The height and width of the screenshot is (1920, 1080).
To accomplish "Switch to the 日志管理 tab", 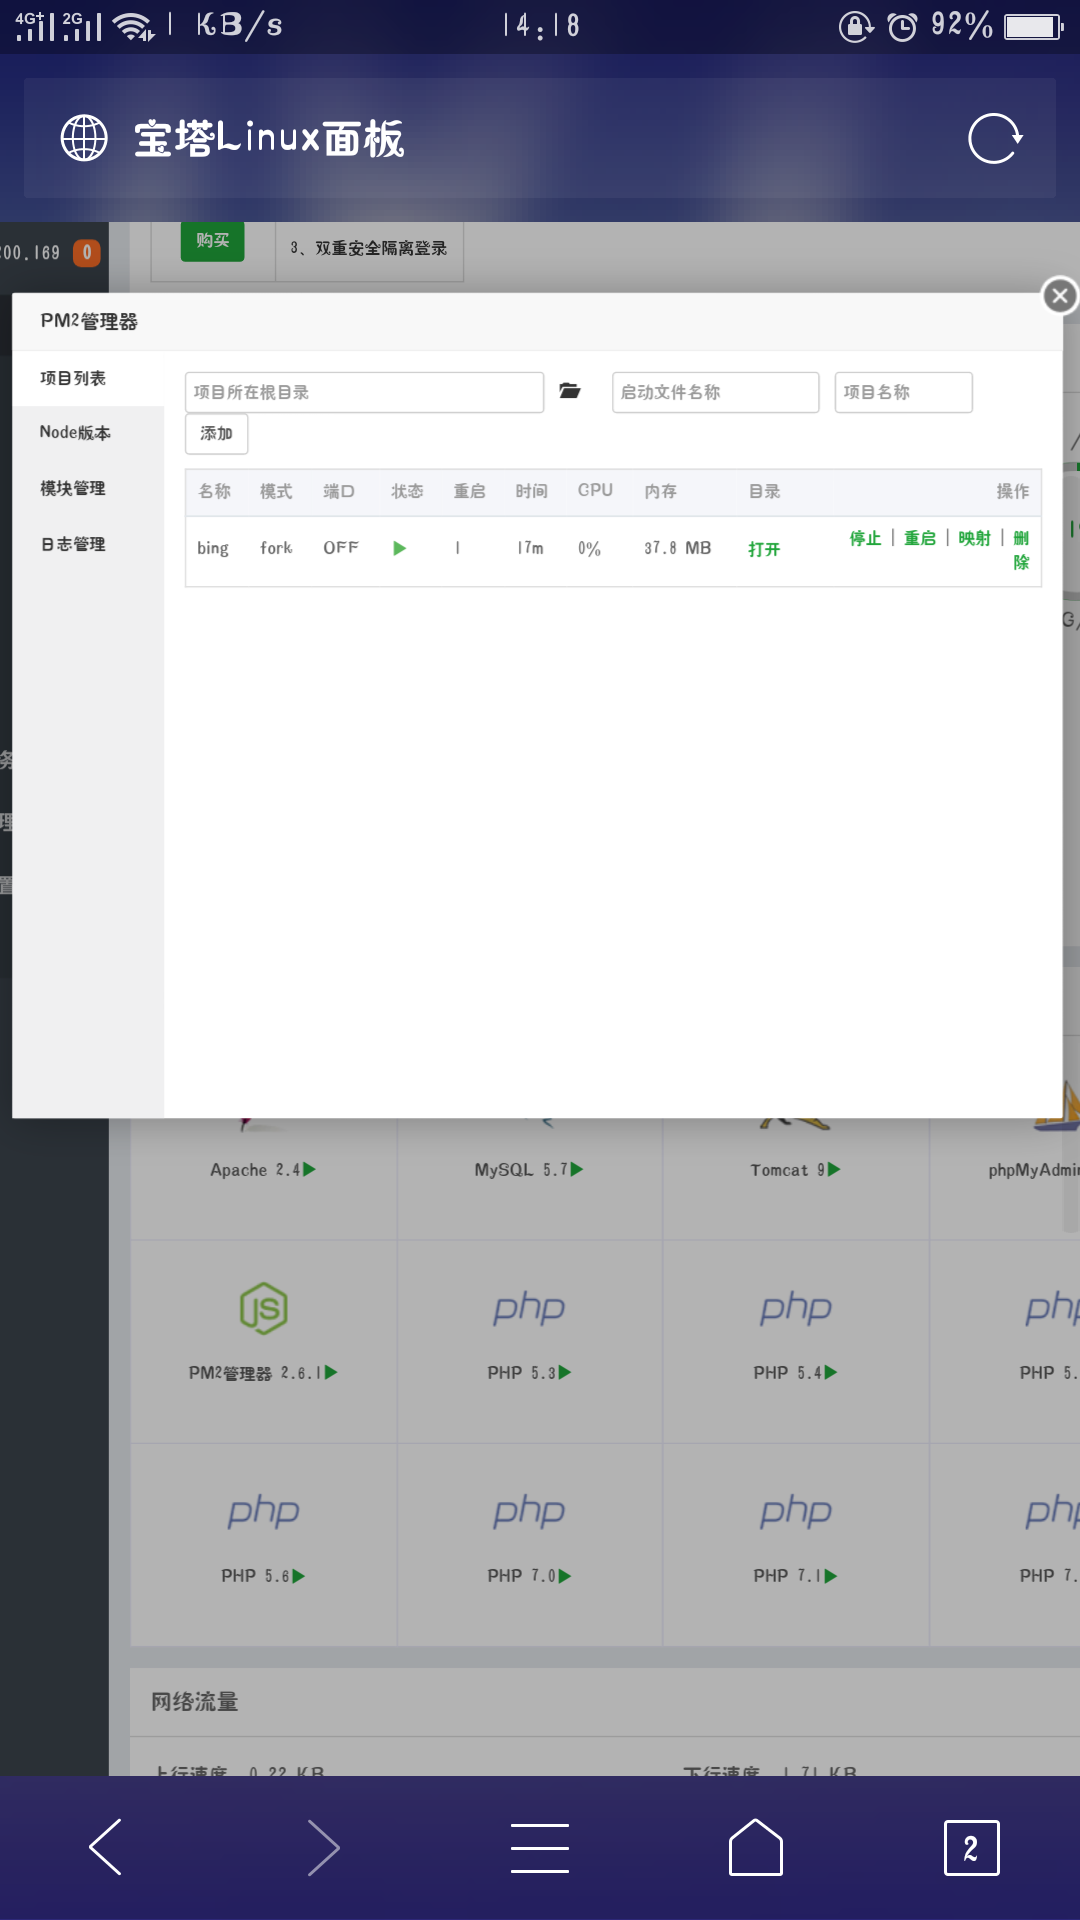I will (x=88, y=544).
